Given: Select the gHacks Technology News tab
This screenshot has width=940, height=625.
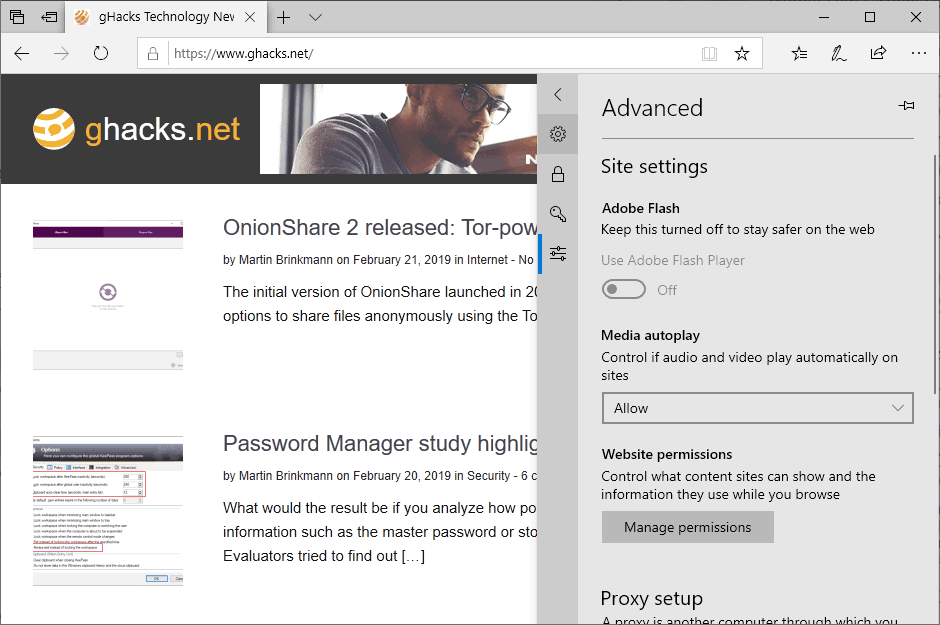Looking at the screenshot, I should [167, 17].
